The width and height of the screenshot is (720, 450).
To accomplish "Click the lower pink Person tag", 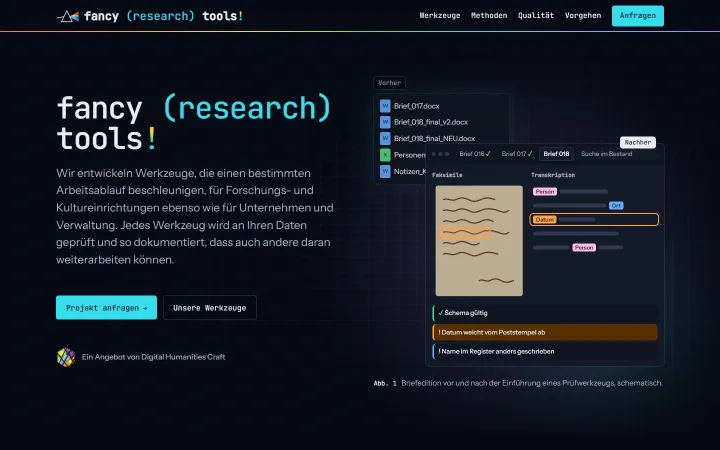I will tap(584, 248).
